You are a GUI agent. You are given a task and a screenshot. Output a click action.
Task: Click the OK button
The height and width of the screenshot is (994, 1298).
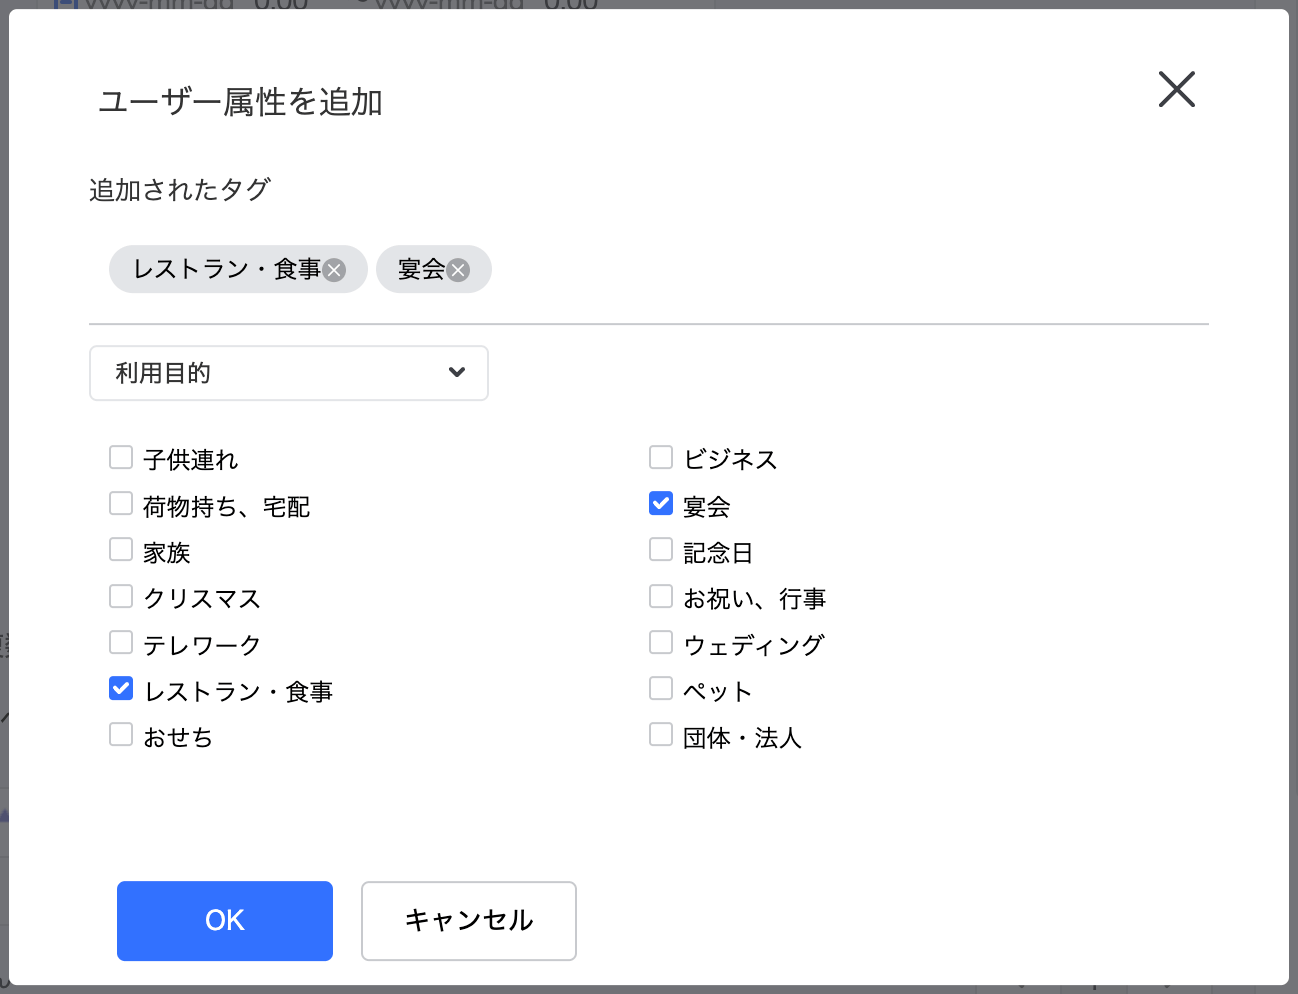click(x=225, y=921)
